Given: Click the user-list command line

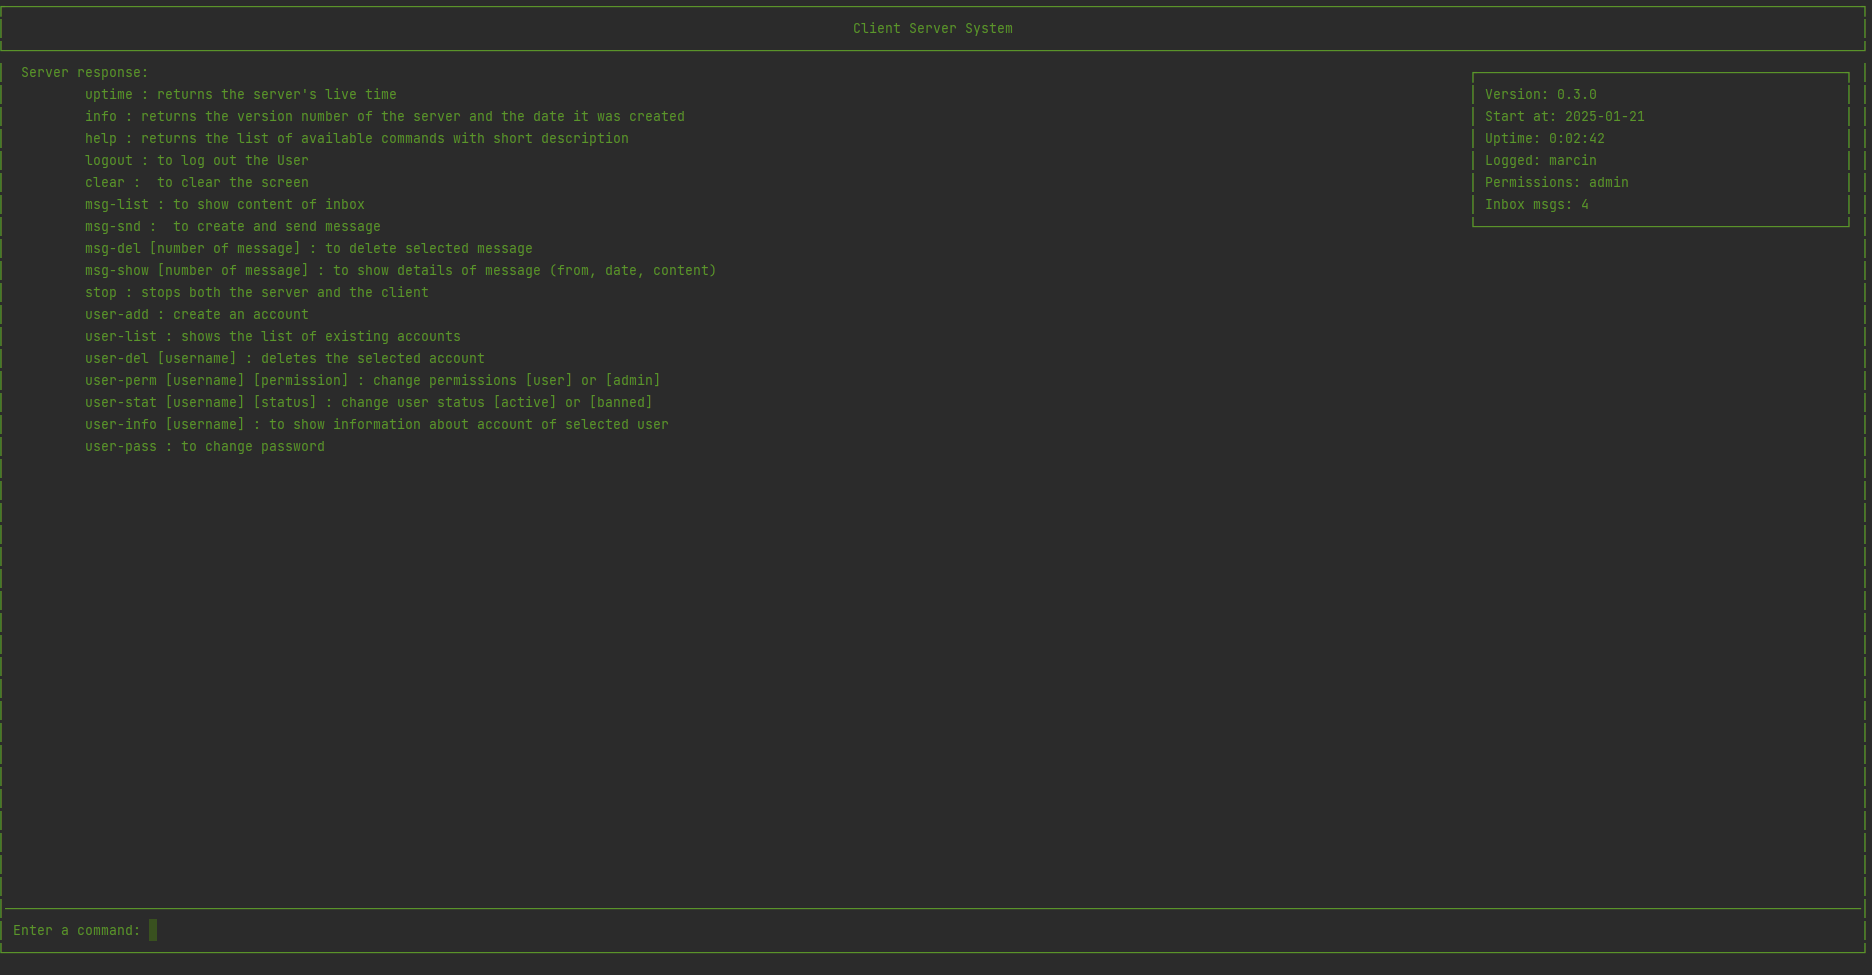Looking at the screenshot, I should pos(272,337).
